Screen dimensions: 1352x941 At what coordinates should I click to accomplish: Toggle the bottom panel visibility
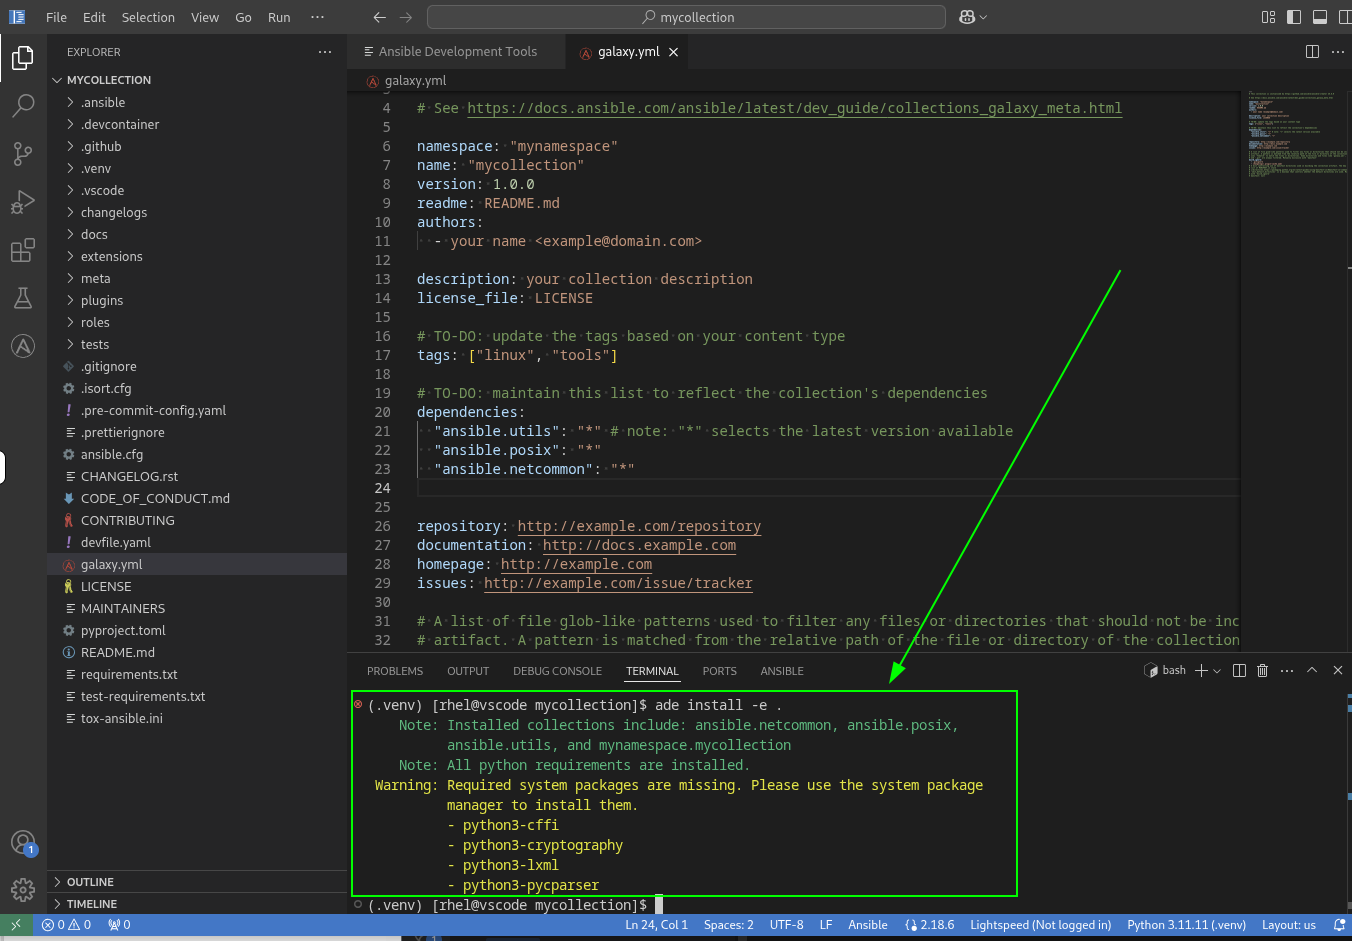coord(1319,17)
